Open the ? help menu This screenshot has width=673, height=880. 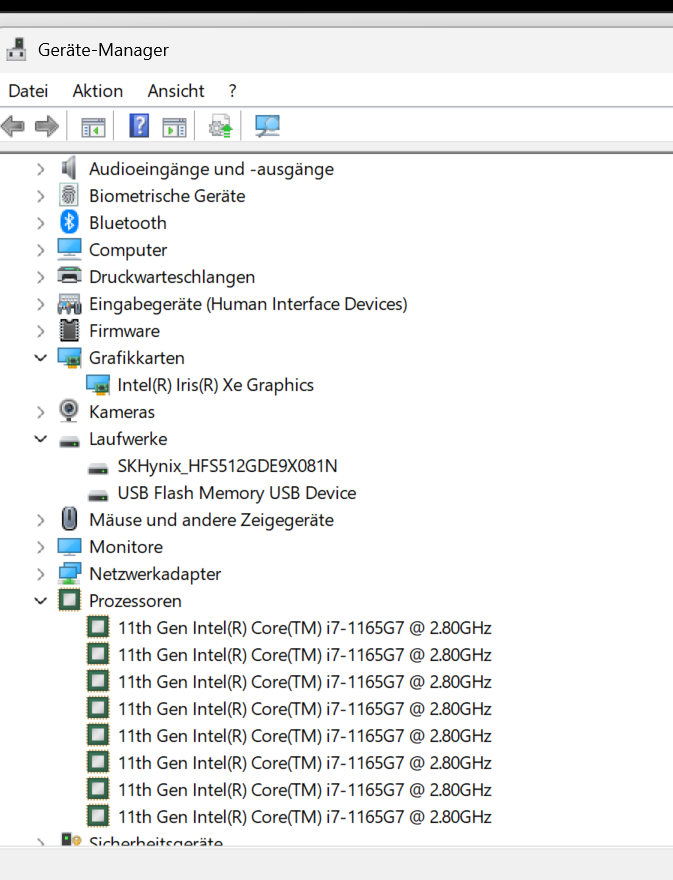pos(232,90)
